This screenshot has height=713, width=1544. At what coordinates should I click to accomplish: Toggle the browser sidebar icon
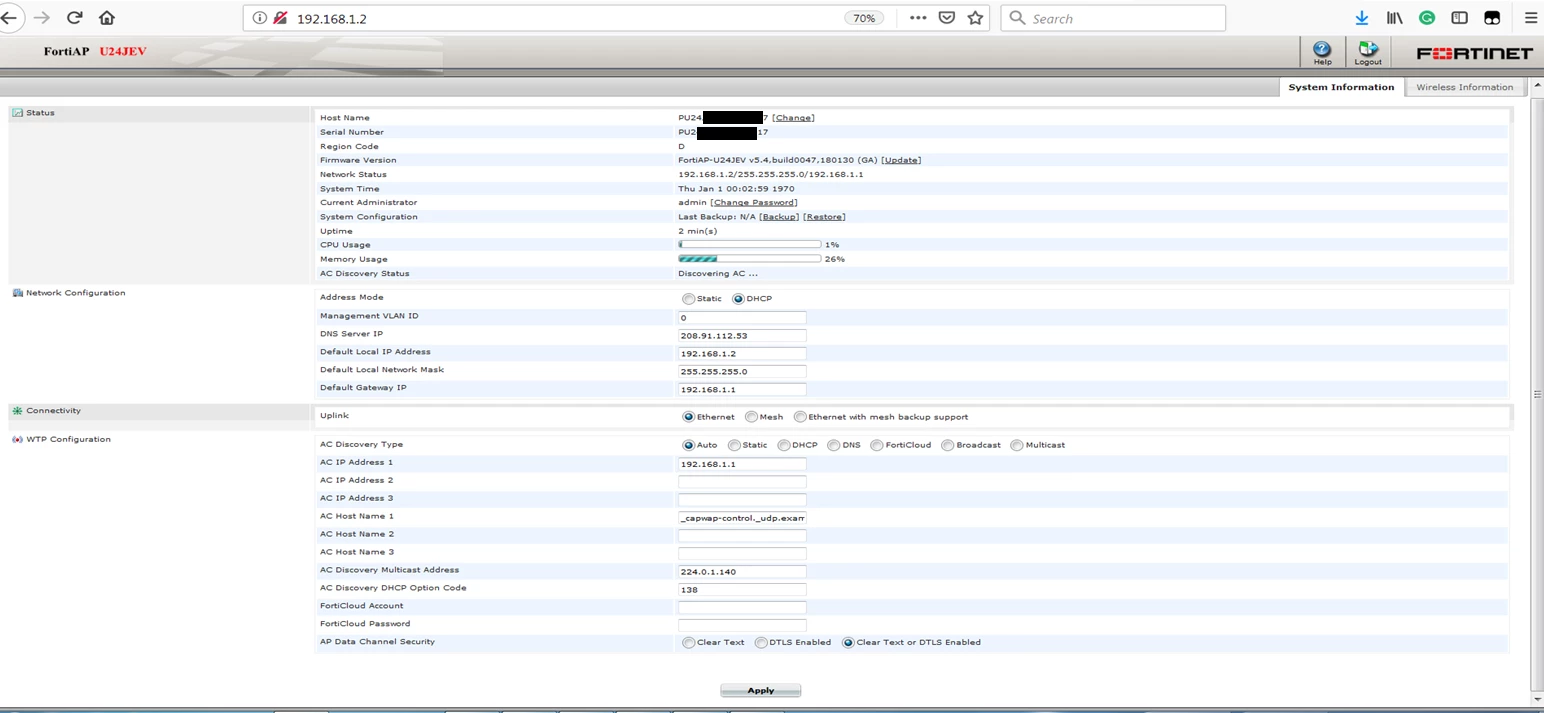click(x=1459, y=18)
